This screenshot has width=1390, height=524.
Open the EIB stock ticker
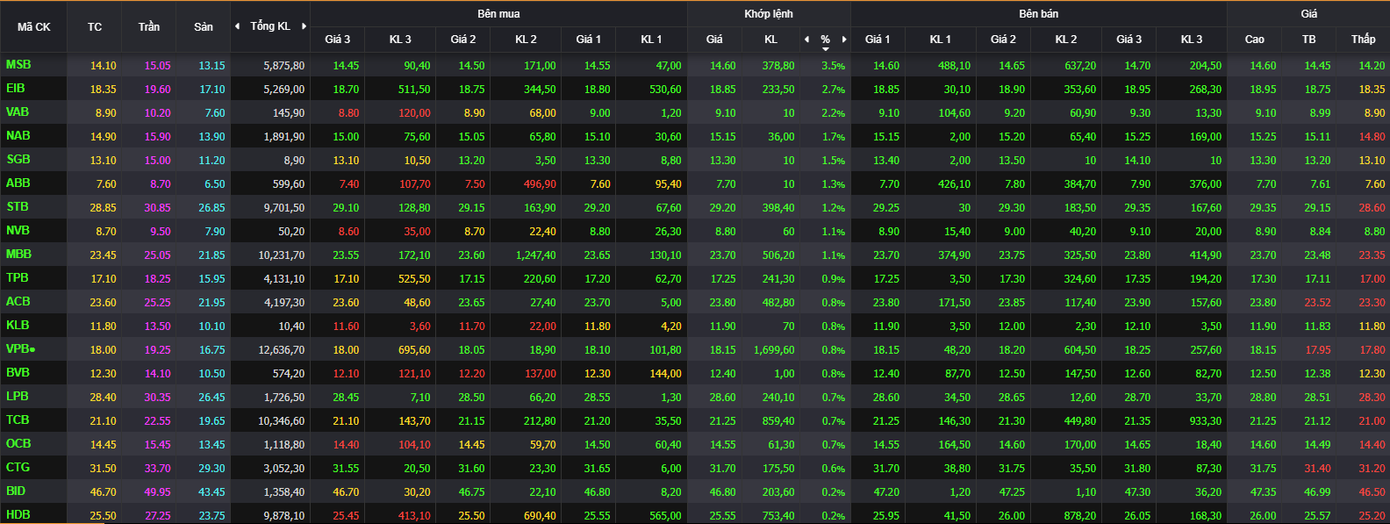(x=15, y=88)
